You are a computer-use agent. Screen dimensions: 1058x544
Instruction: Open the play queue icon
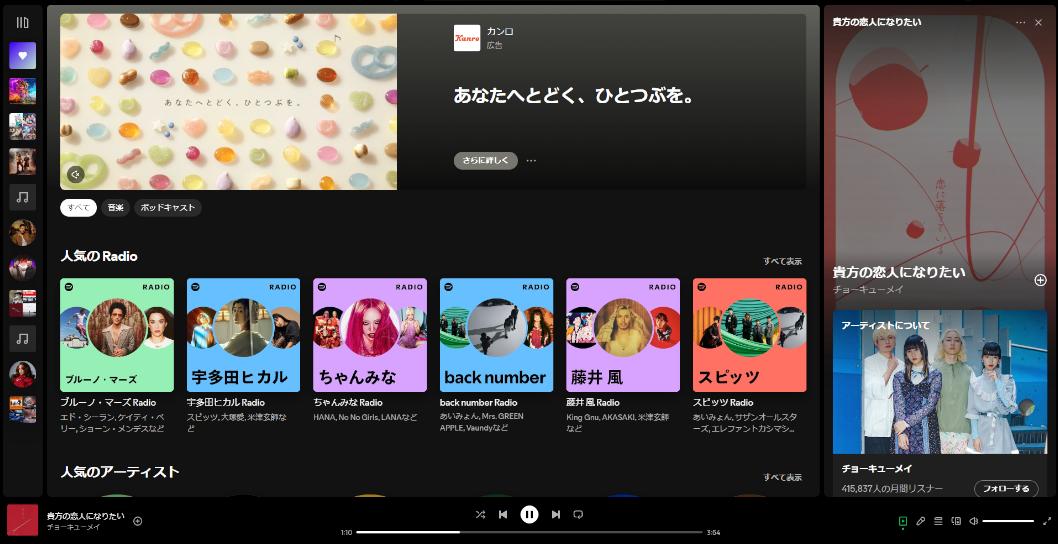(x=938, y=521)
